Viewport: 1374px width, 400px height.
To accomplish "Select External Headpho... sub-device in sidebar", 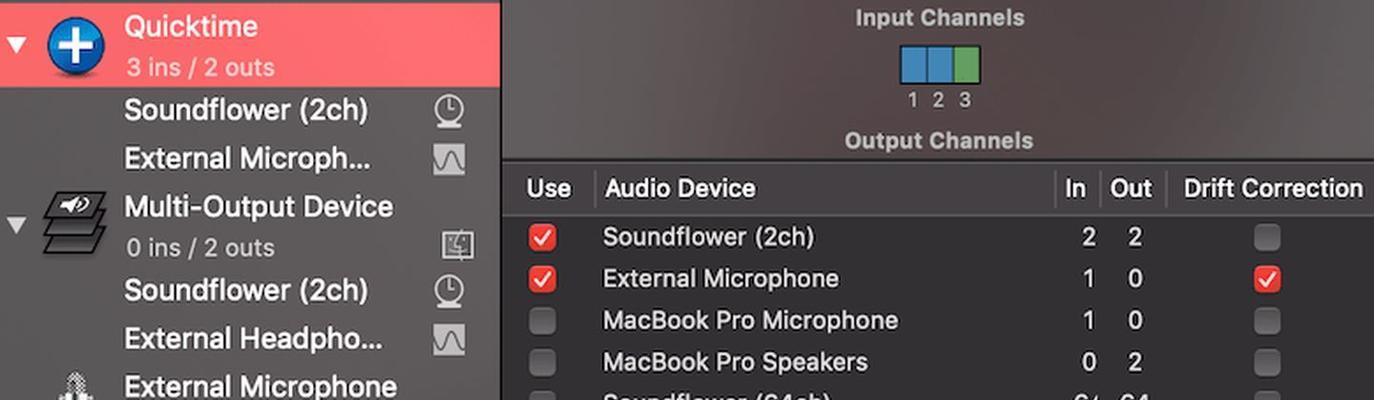I will click(x=253, y=339).
